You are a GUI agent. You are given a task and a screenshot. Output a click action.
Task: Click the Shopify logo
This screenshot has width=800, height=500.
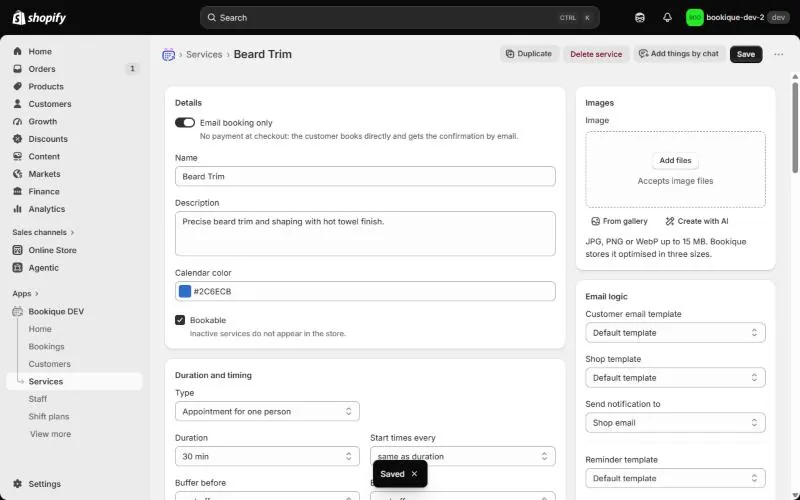coord(39,18)
